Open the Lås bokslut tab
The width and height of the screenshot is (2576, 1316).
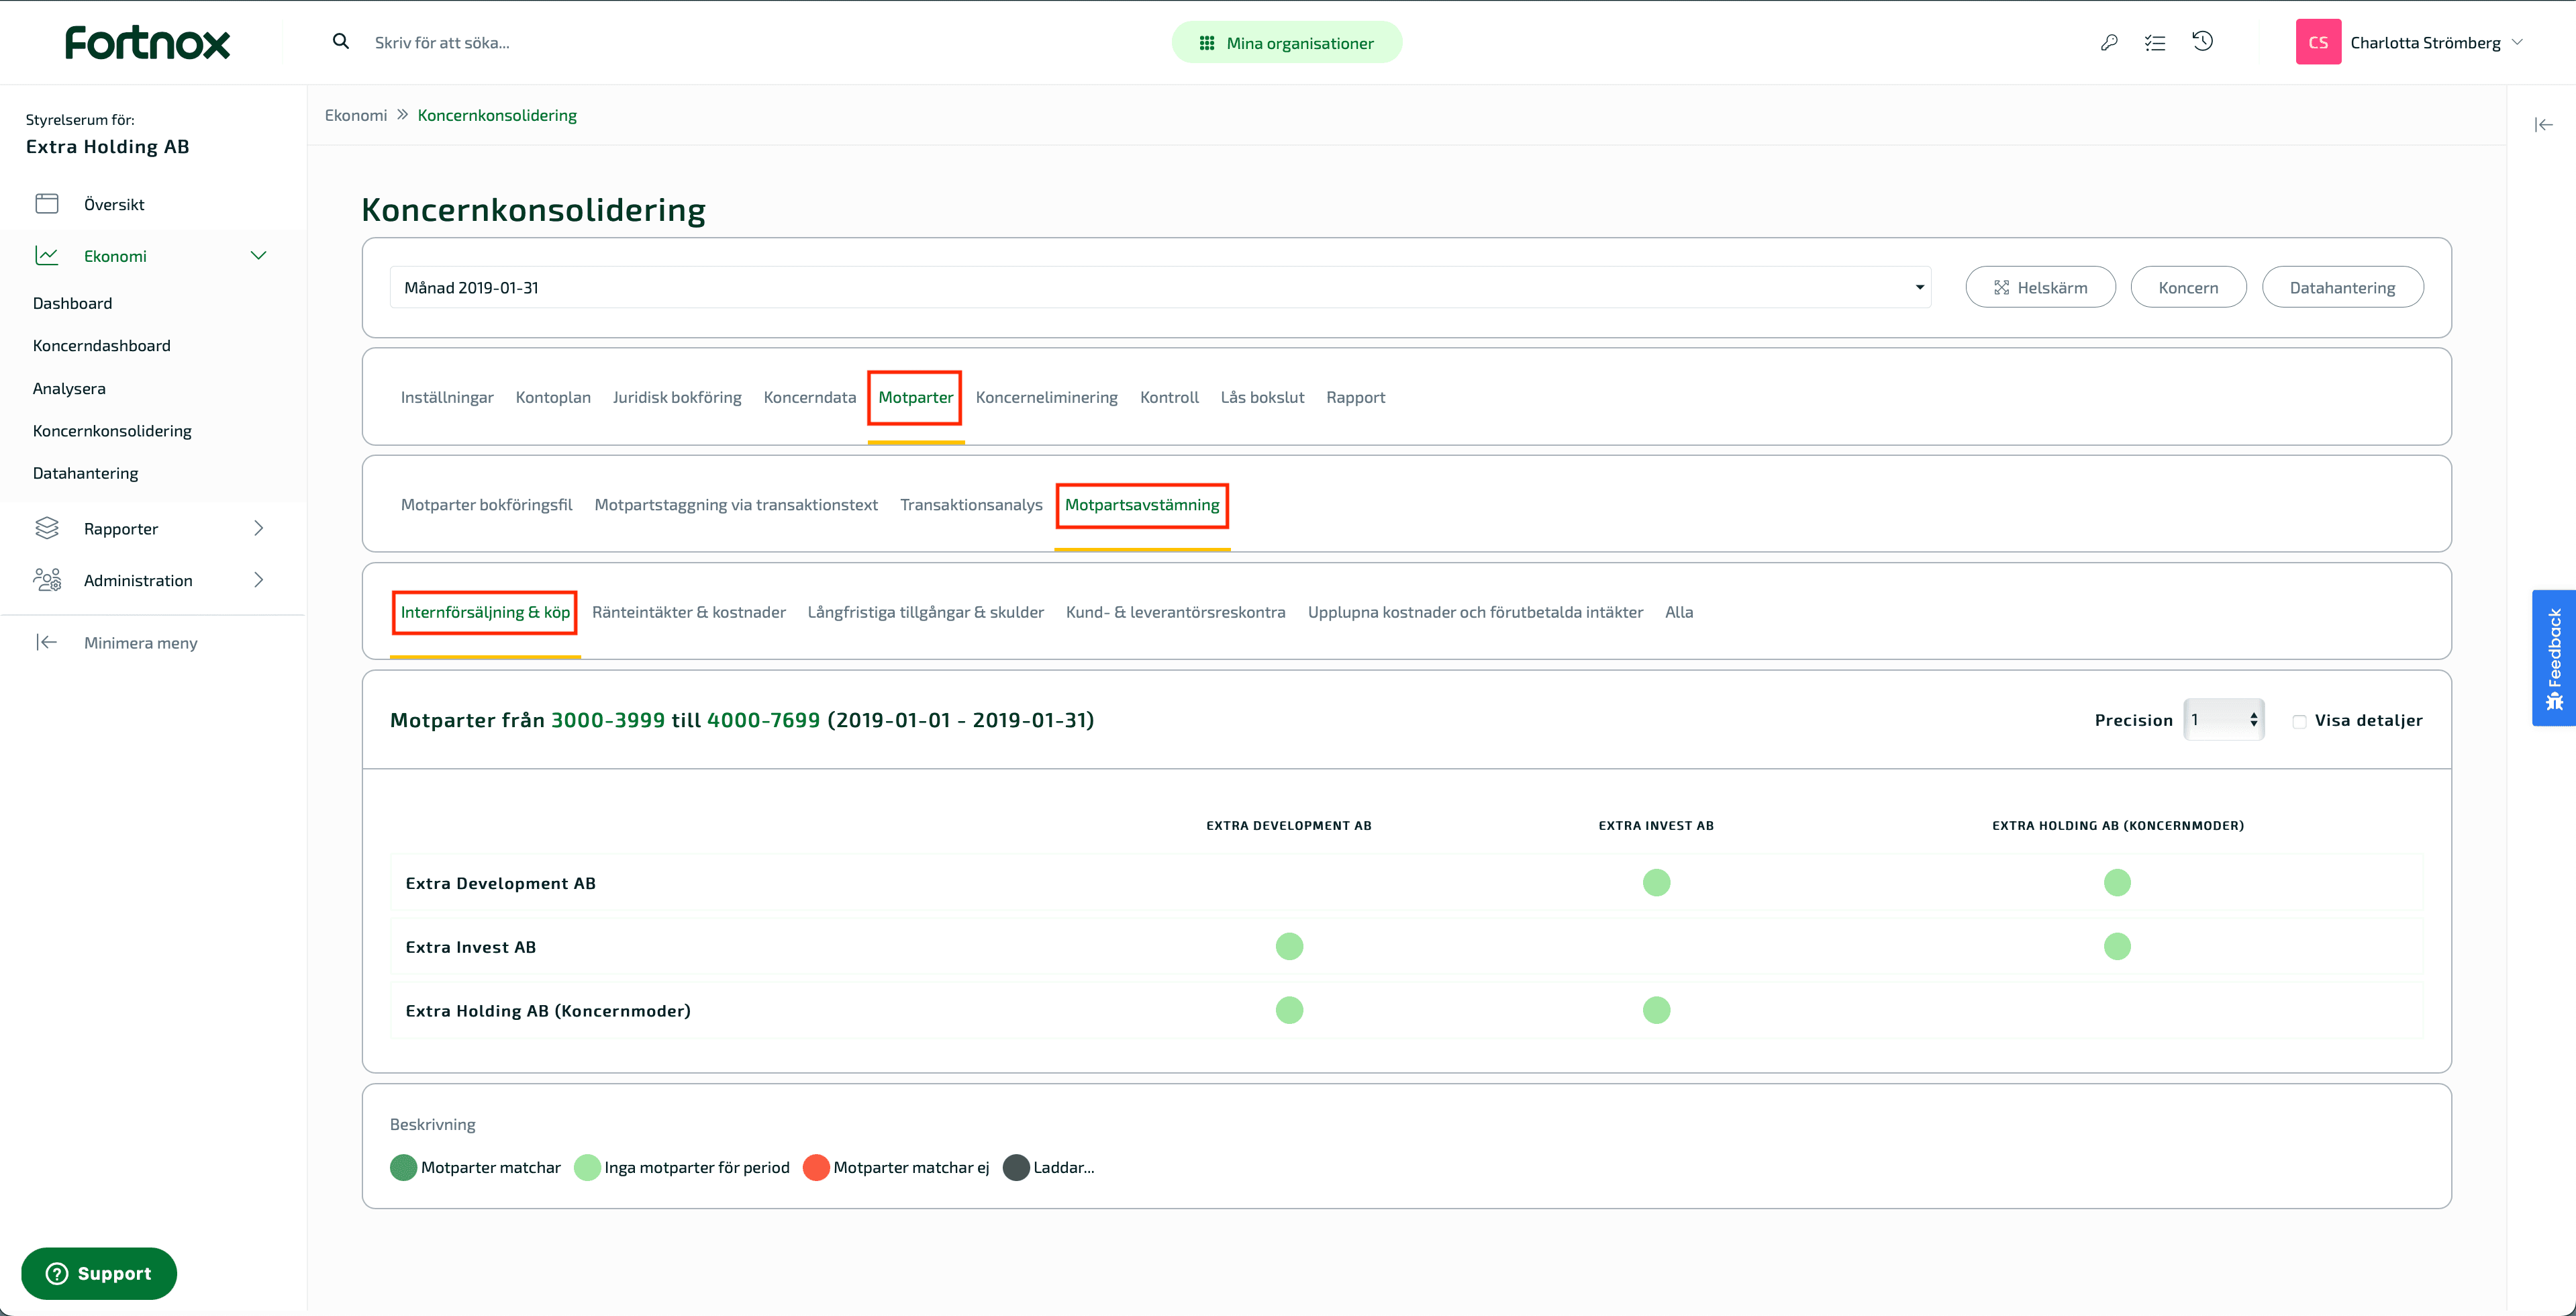[x=1262, y=397]
